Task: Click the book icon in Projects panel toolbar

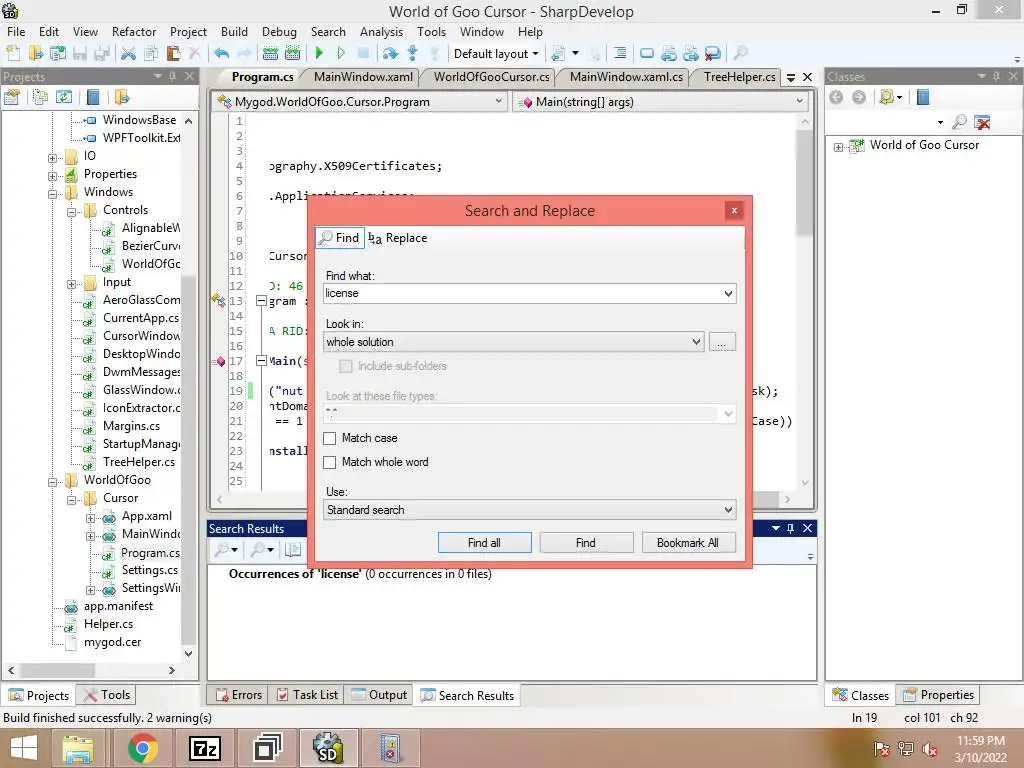Action: (x=93, y=97)
